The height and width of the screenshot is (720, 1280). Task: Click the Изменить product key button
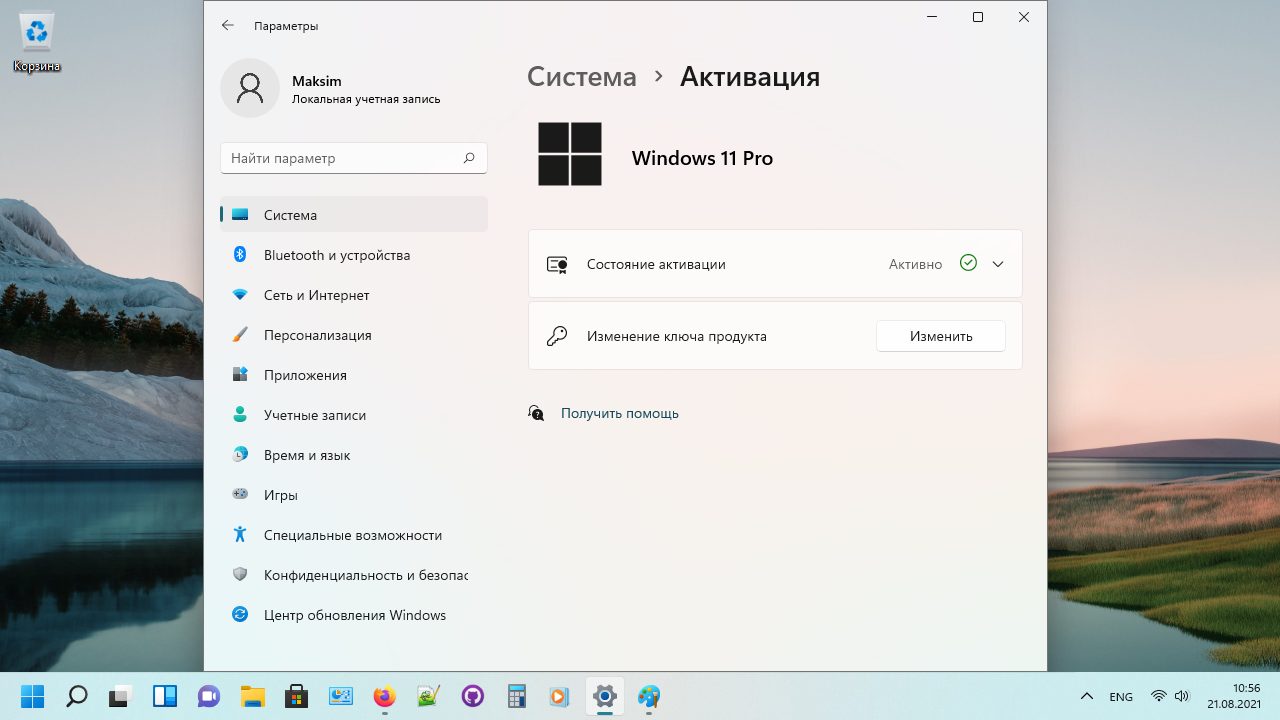click(x=941, y=336)
